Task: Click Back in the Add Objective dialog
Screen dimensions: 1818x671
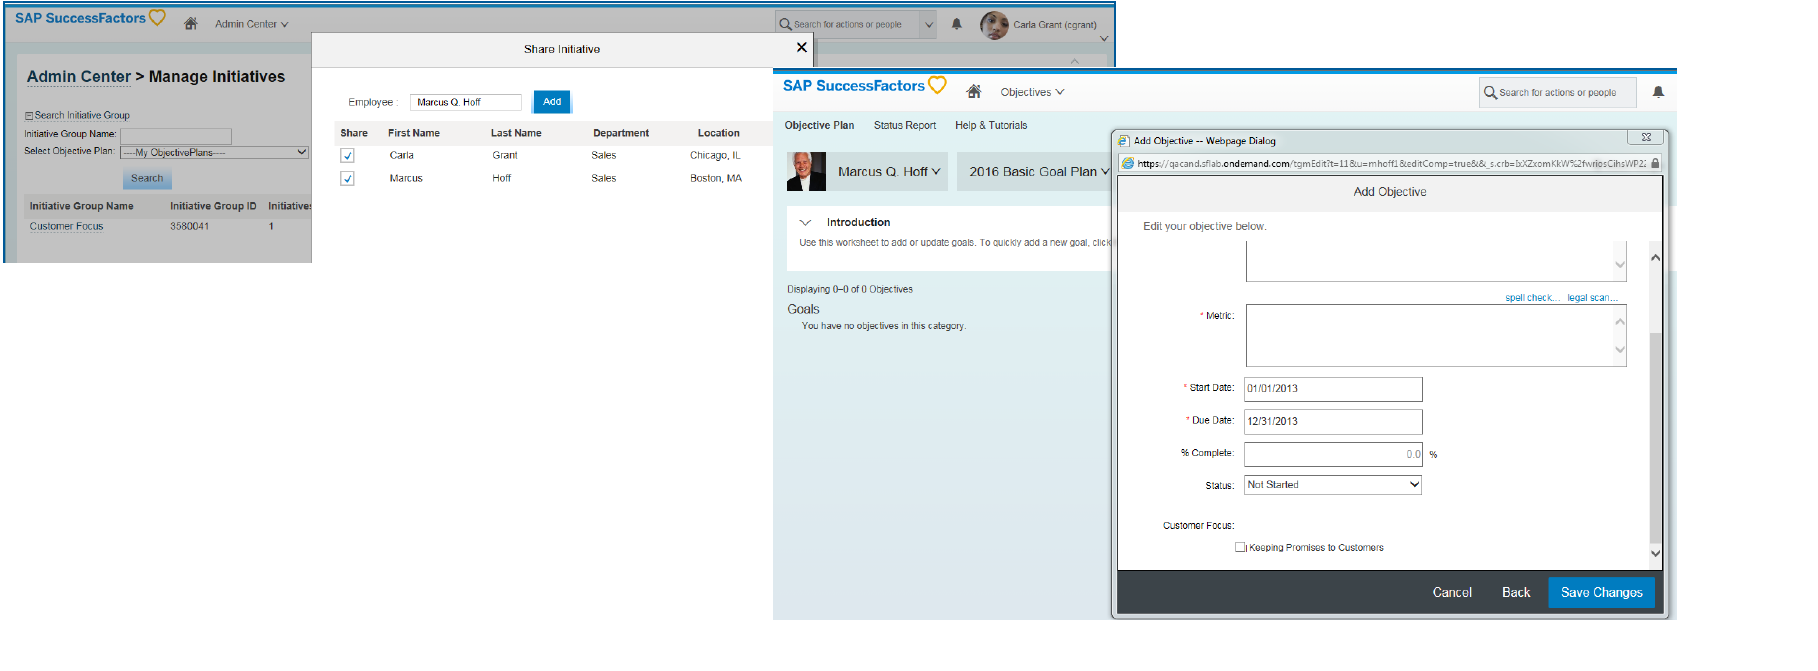Action: (x=1516, y=592)
